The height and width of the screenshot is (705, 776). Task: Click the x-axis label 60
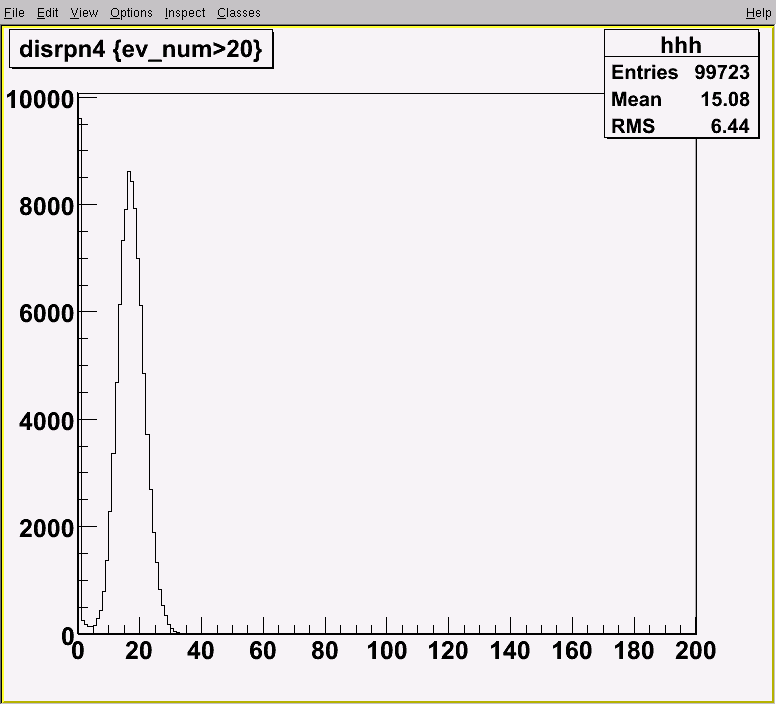(262, 651)
